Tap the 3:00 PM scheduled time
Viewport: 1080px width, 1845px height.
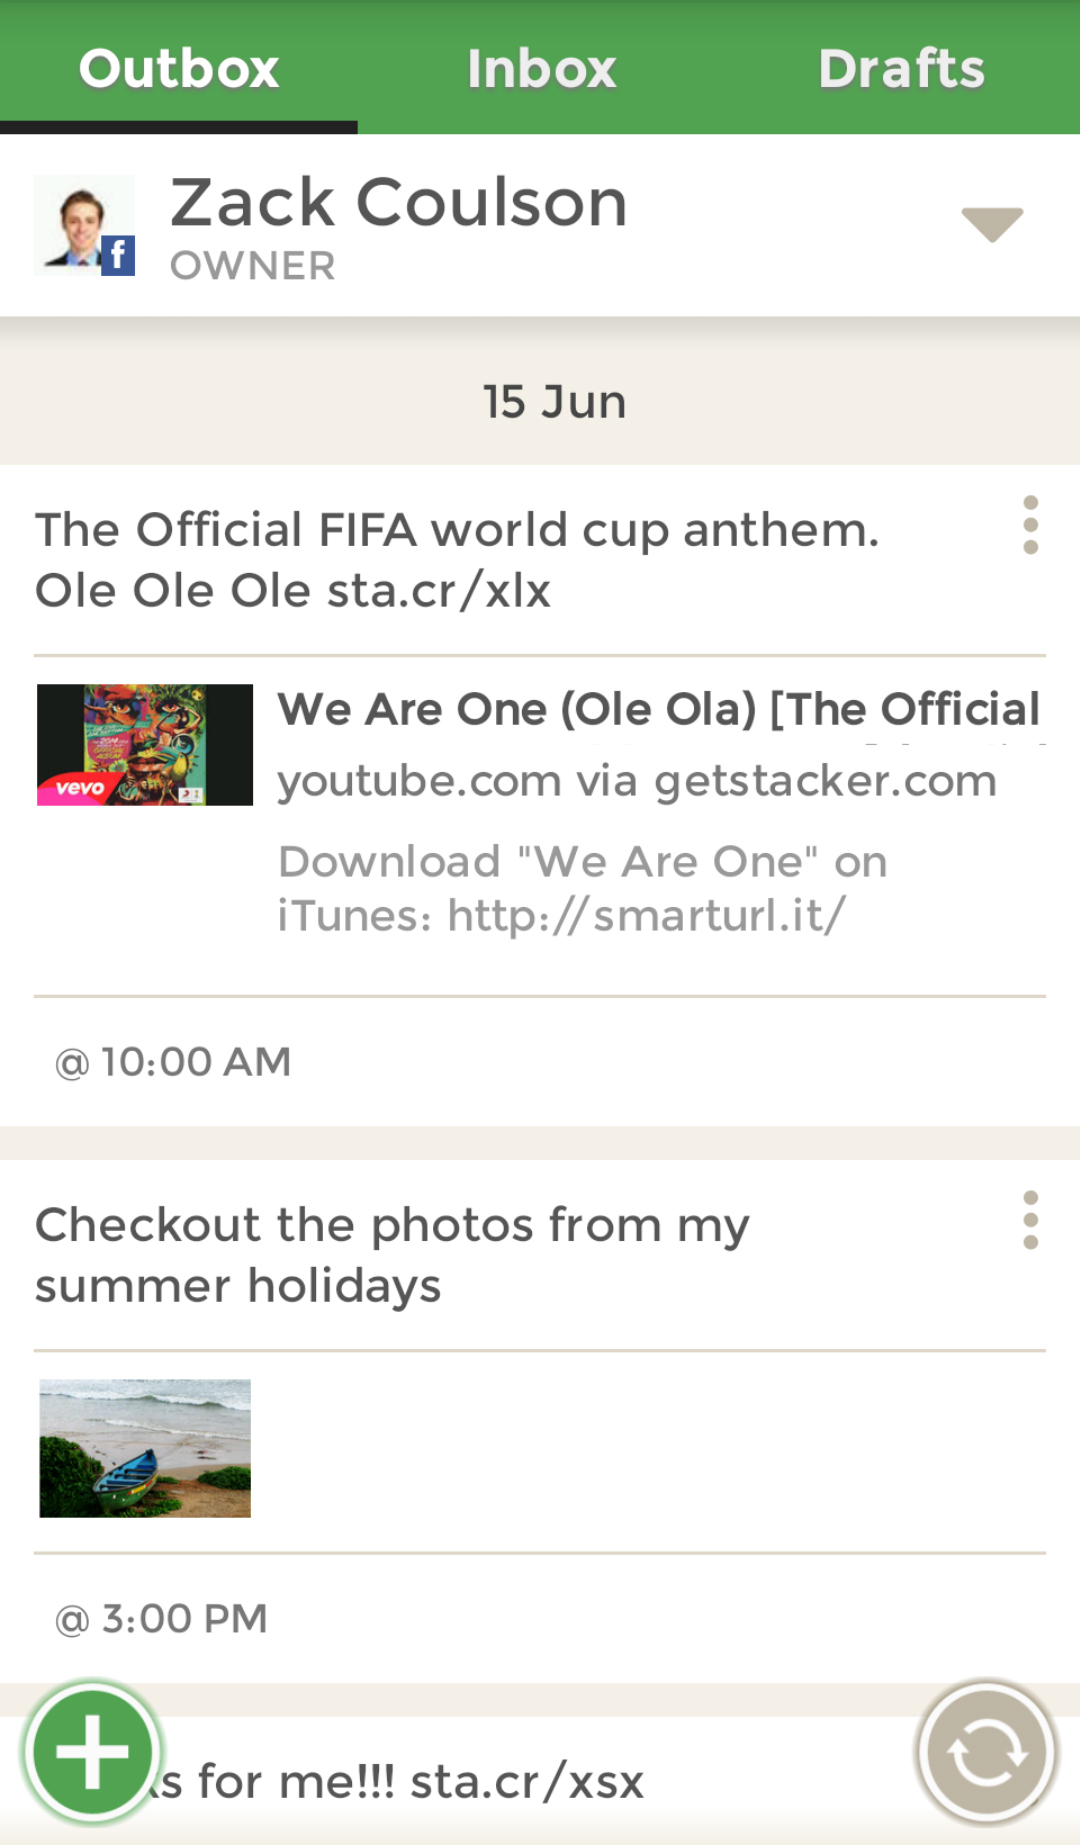point(162,1619)
